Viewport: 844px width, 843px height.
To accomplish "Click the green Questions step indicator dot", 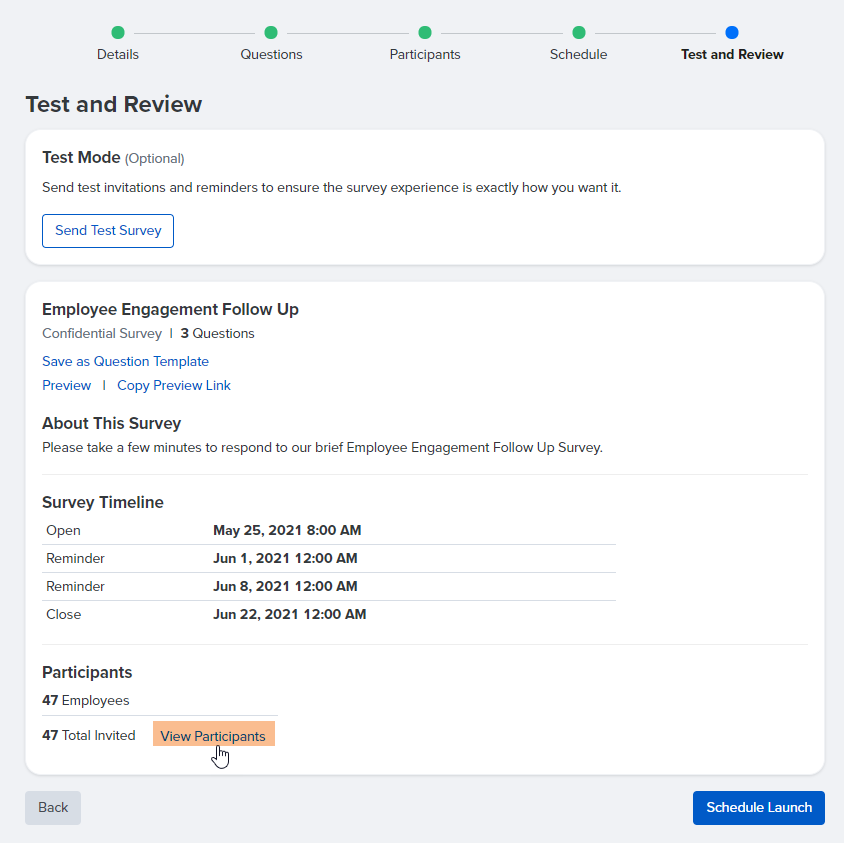I will coord(271,32).
